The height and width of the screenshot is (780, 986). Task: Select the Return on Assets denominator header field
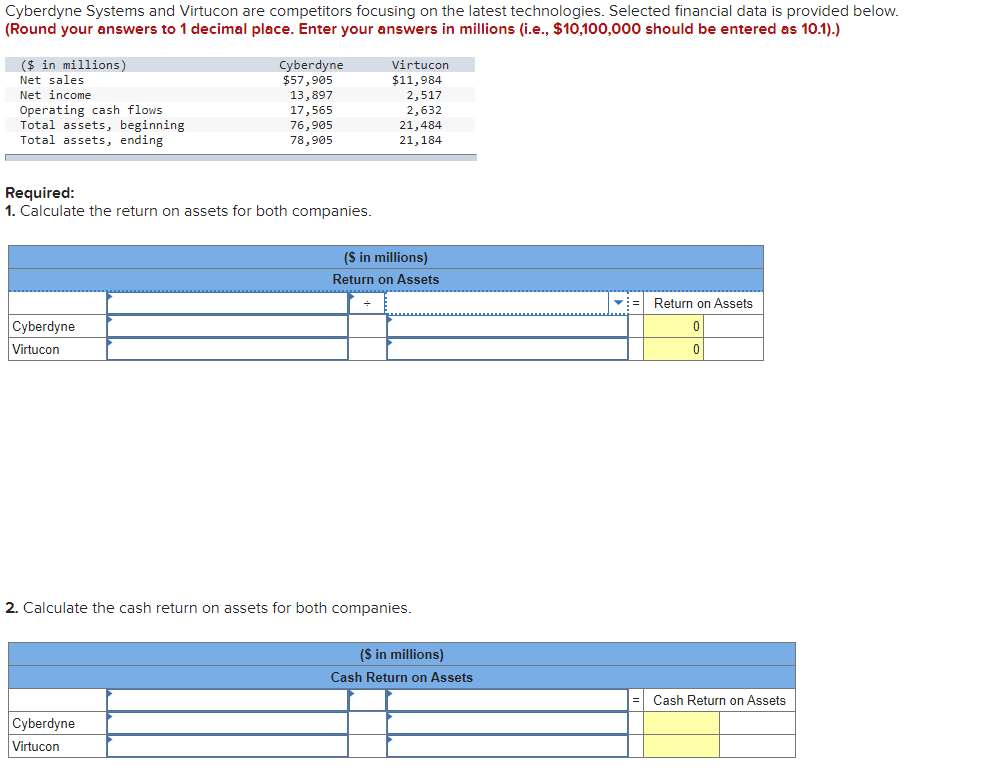506,303
